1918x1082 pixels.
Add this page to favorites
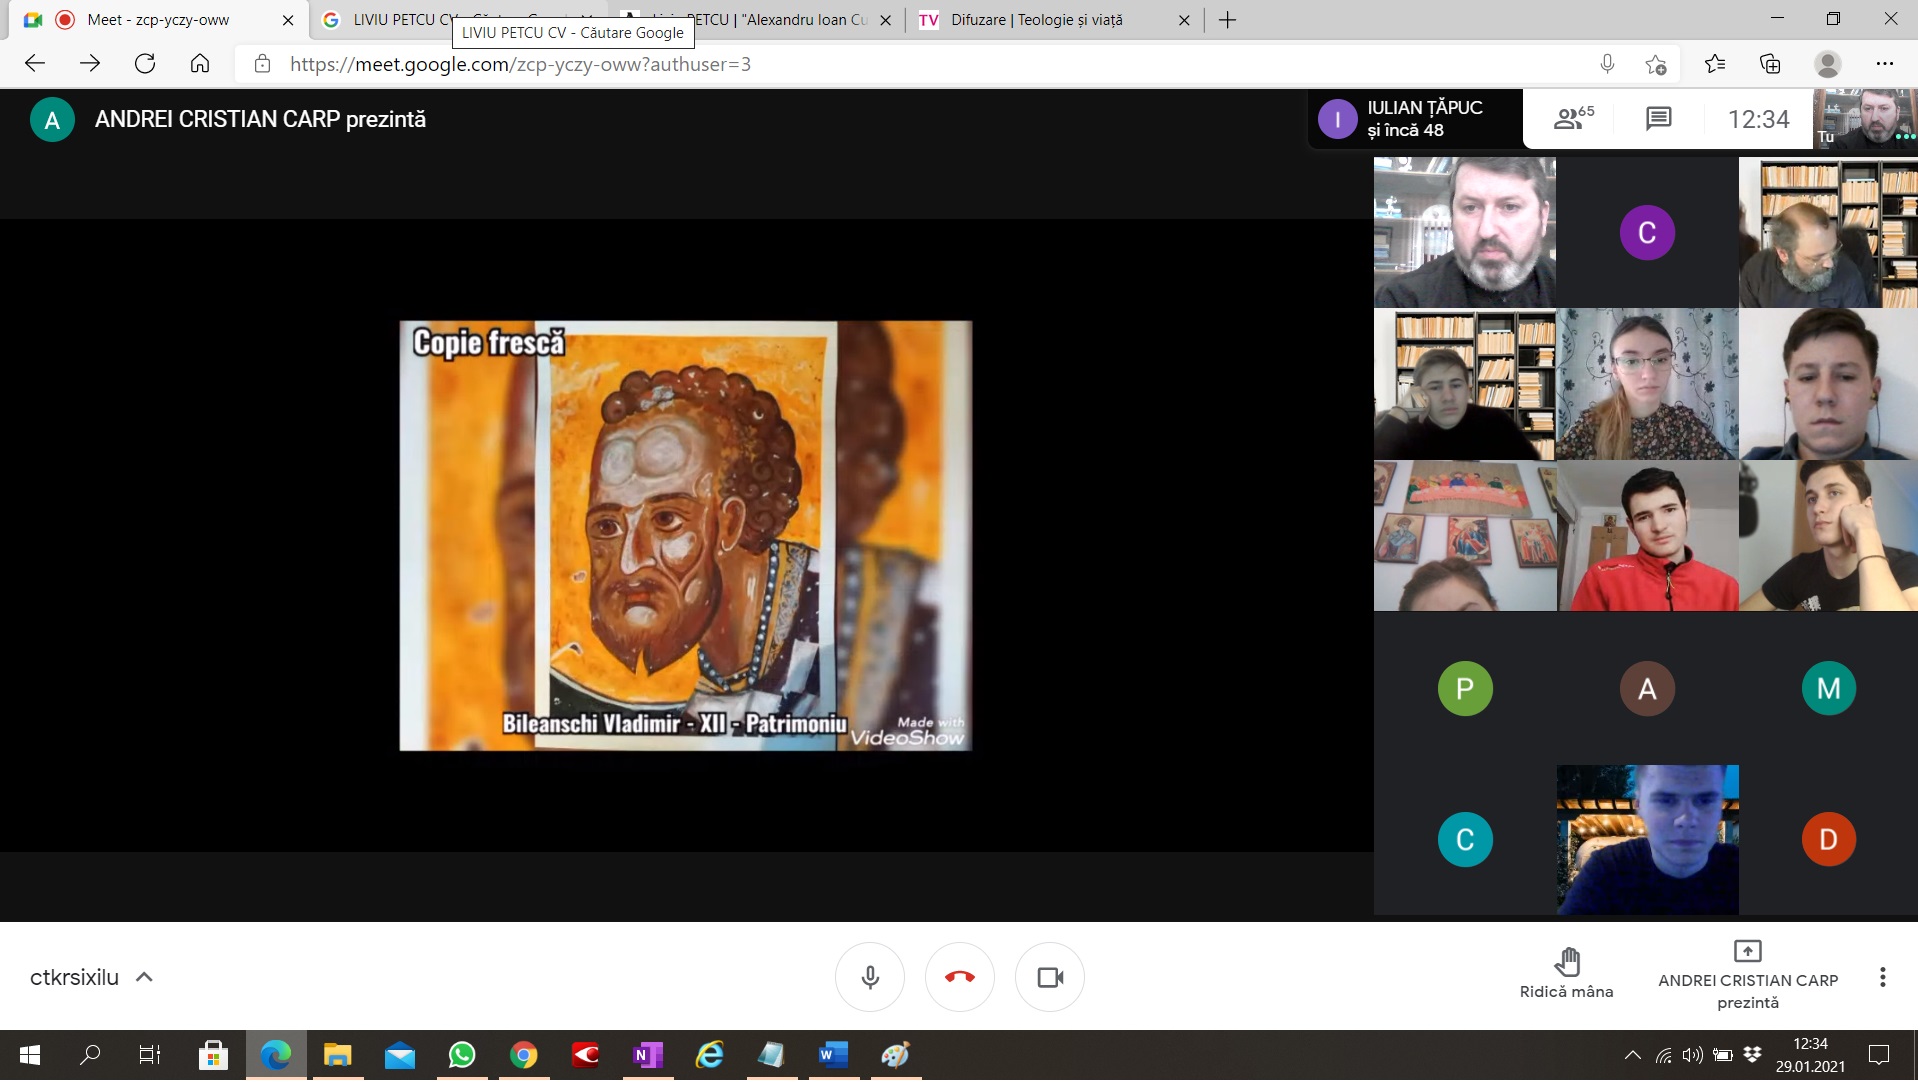coord(1656,64)
